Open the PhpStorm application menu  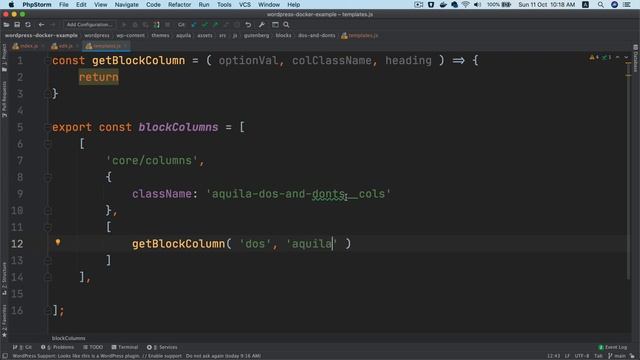click(37, 4)
